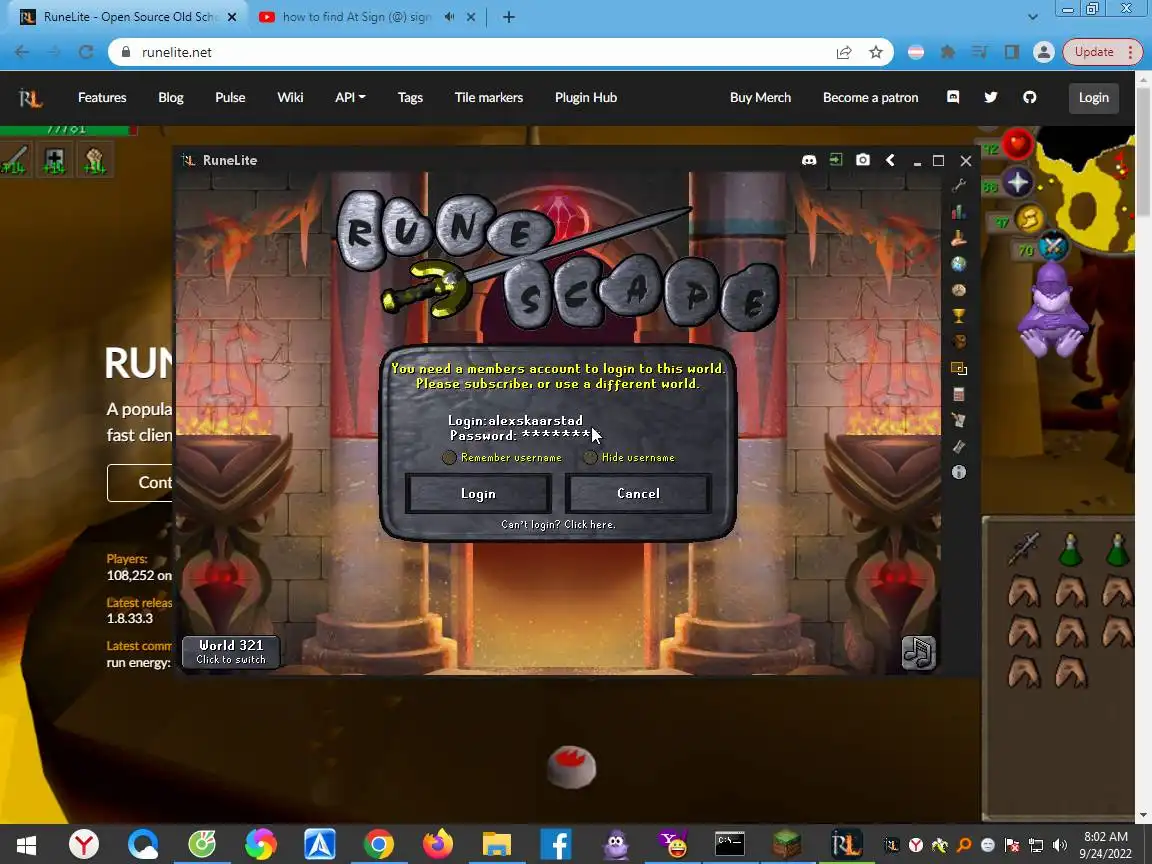Toggle Hide username option

pos(630,457)
